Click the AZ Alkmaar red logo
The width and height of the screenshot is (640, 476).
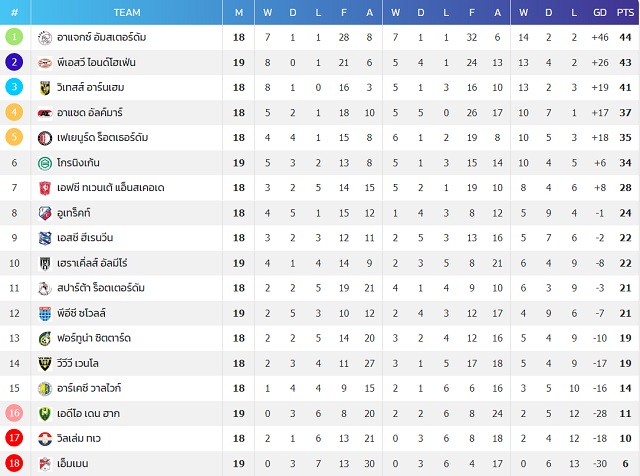tap(44, 113)
